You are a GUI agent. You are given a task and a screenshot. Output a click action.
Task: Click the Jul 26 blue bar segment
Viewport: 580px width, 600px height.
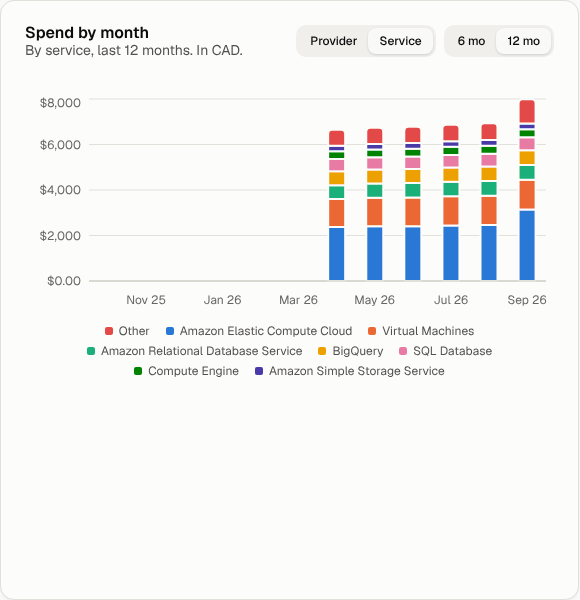[451, 253]
